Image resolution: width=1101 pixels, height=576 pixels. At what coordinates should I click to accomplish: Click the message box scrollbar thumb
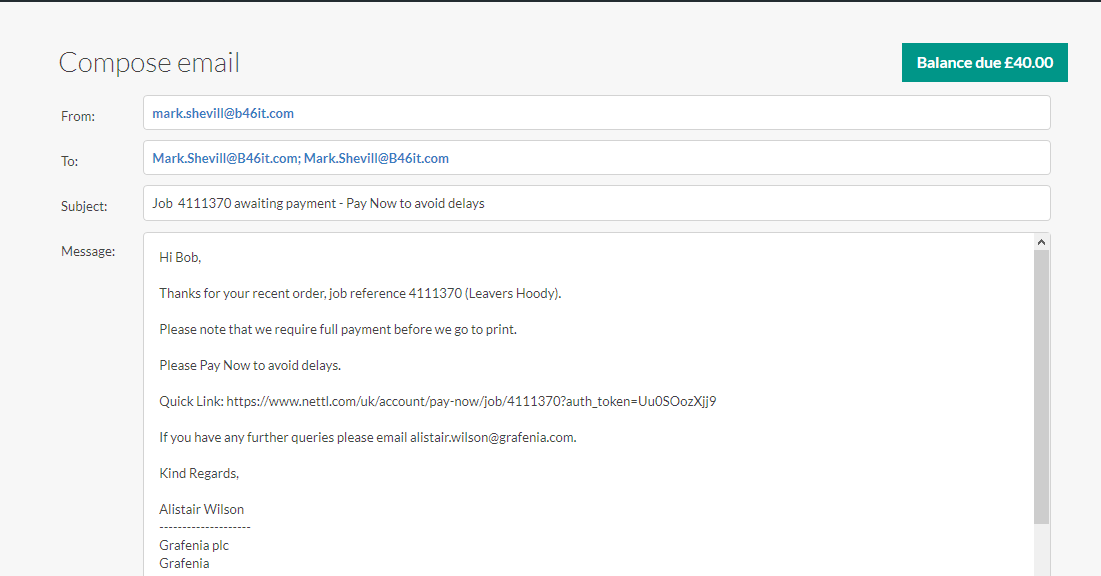(x=1041, y=387)
